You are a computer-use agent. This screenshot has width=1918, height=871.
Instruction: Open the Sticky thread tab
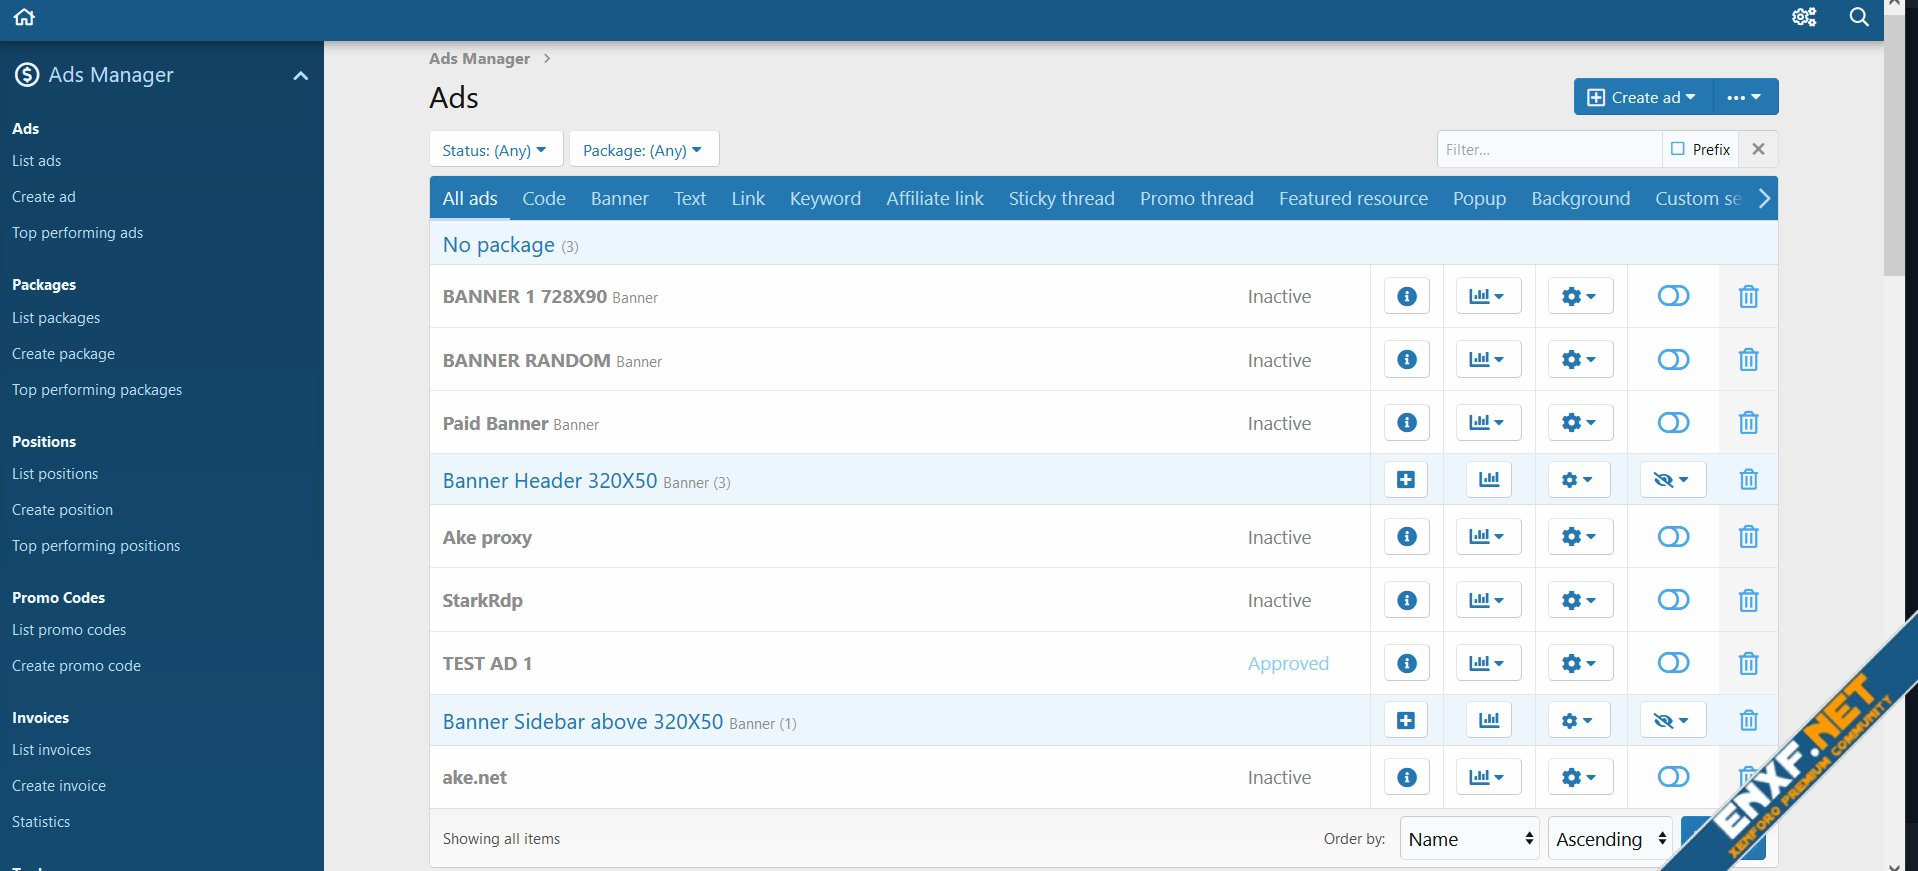1061,198
